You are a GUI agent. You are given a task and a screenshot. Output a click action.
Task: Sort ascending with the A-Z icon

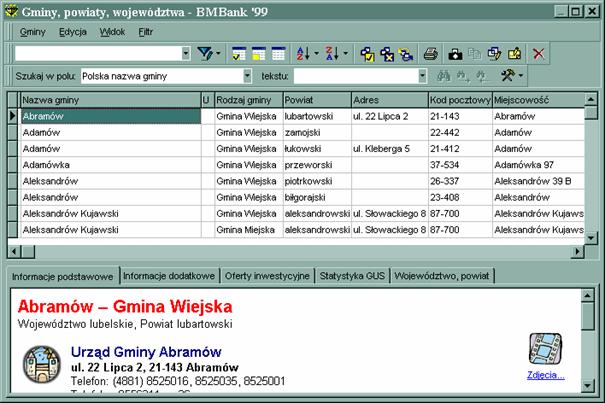pyautogui.click(x=303, y=54)
